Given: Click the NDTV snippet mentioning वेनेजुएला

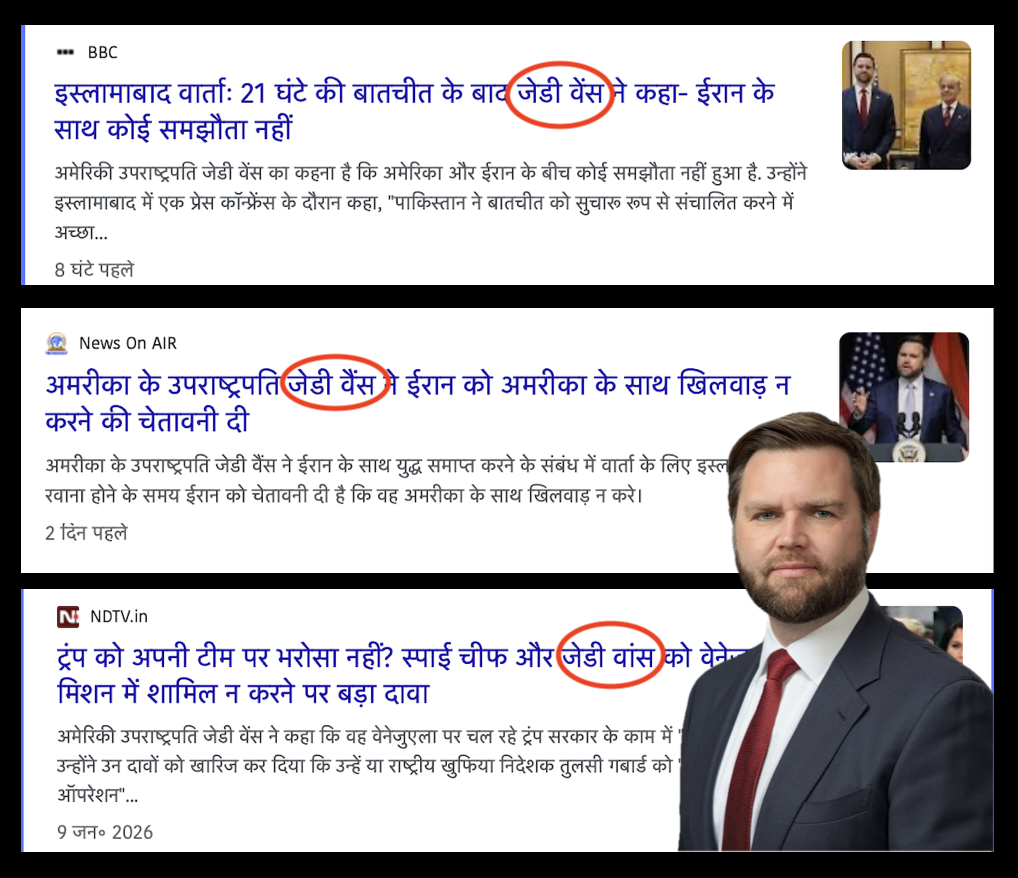Looking at the screenshot, I should click(368, 766).
